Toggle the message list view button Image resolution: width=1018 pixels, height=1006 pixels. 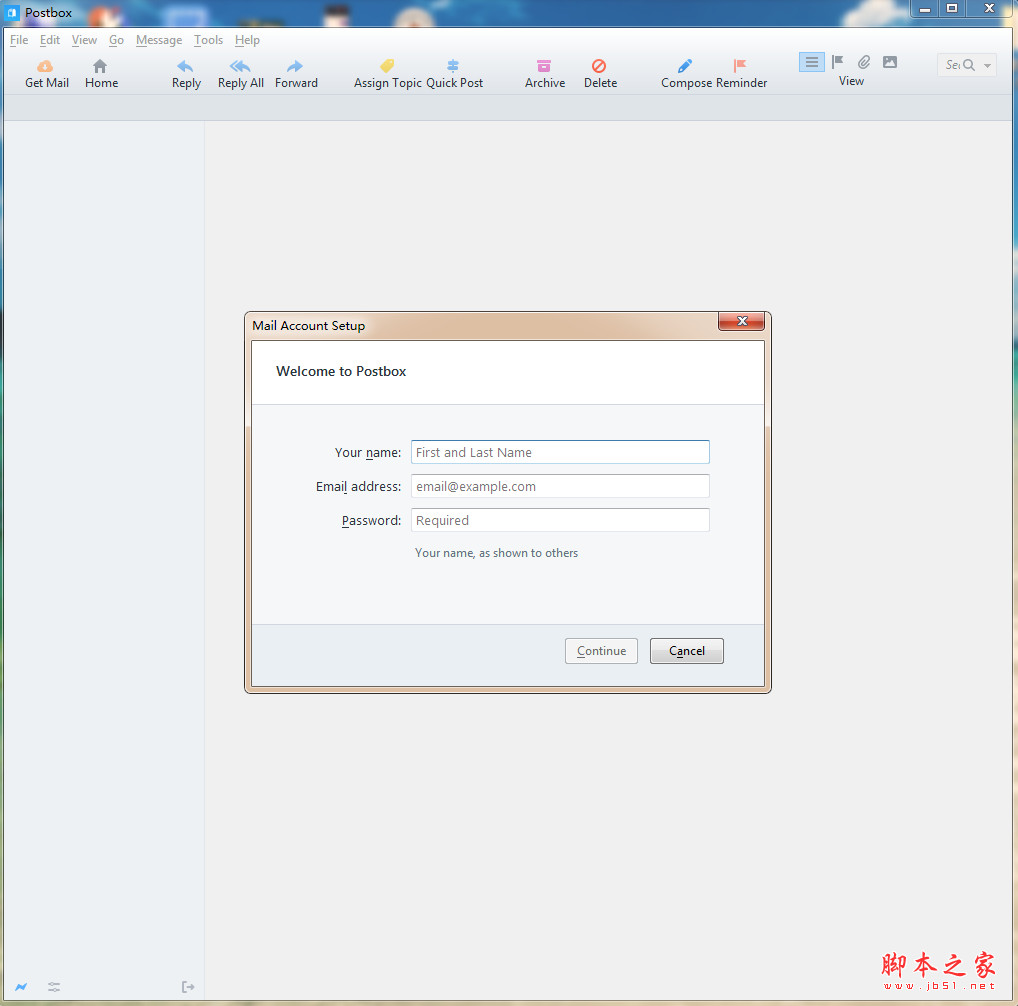tap(811, 62)
